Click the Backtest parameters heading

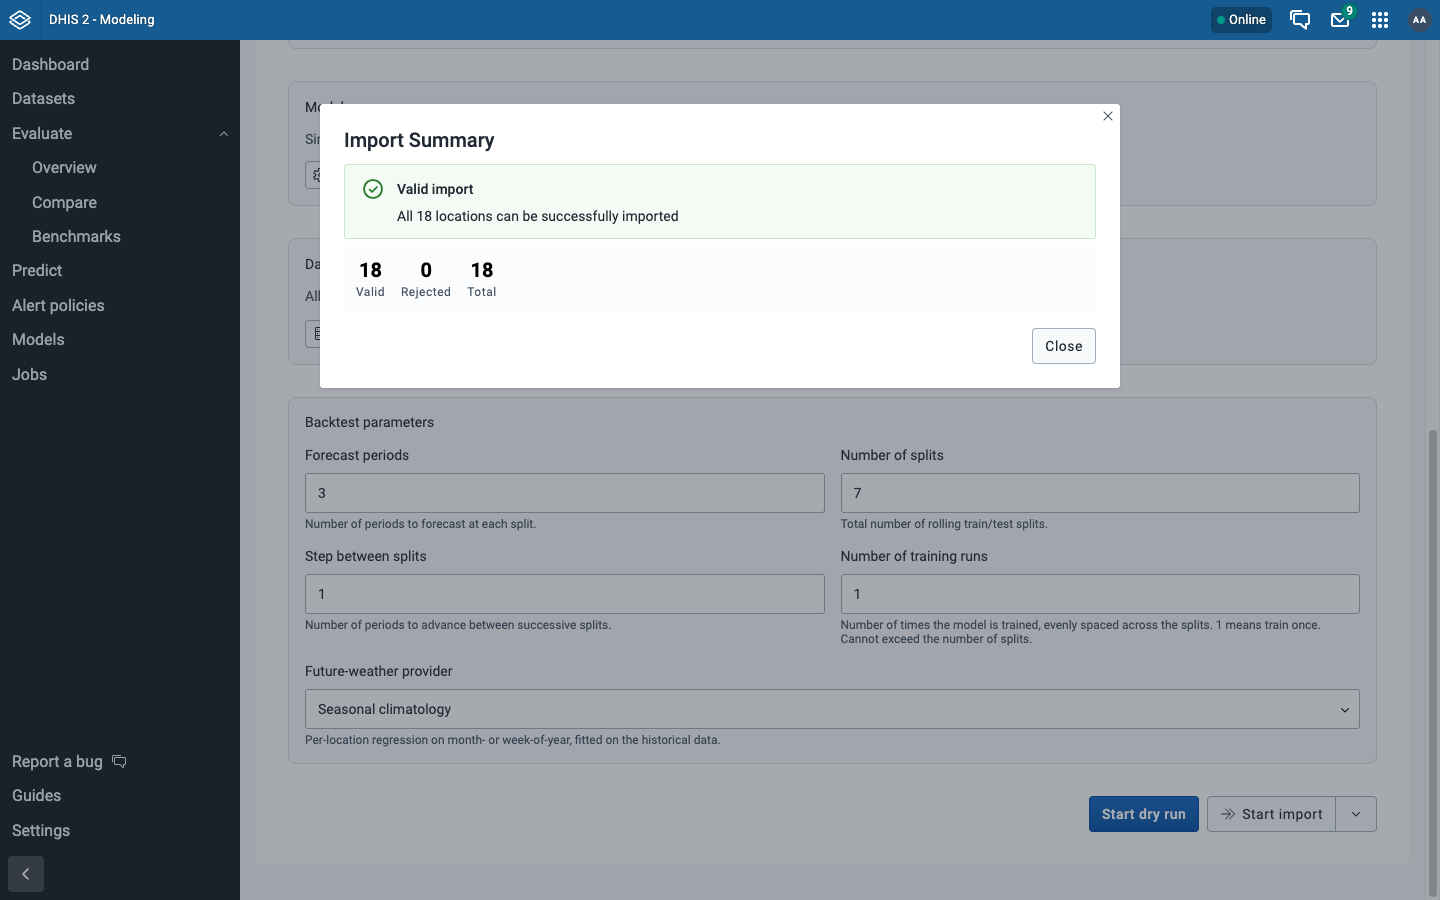(x=369, y=422)
